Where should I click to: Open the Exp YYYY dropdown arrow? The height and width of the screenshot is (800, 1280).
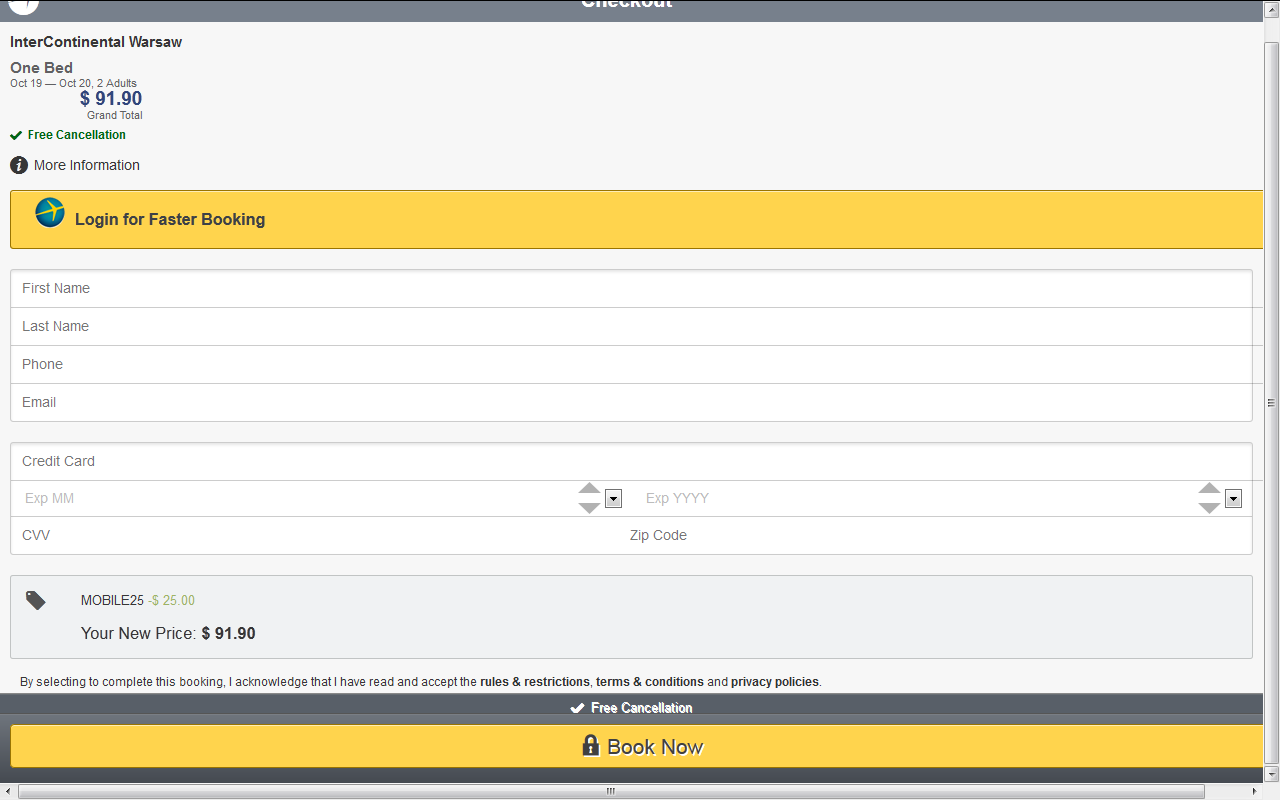1233,499
